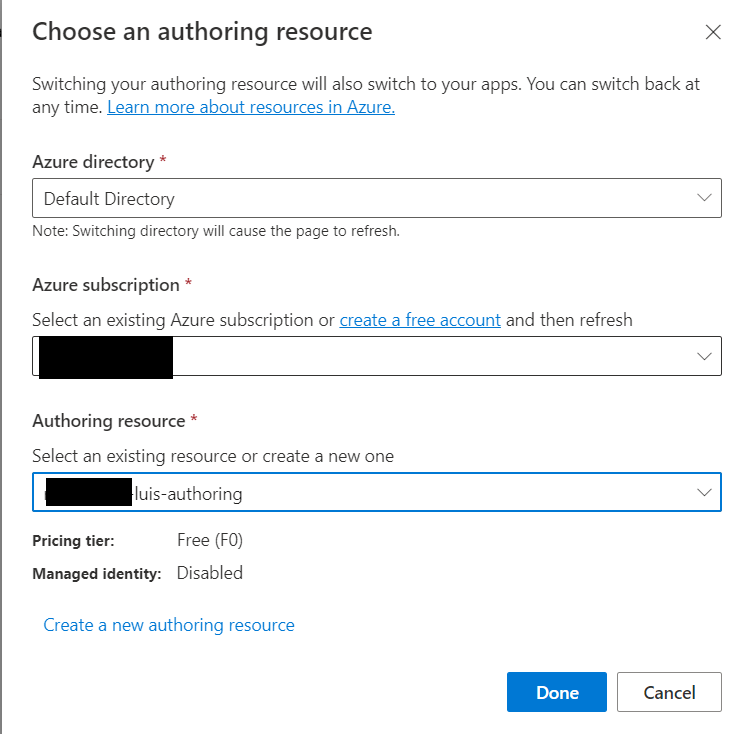Image resolution: width=747 pixels, height=734 pixels.
Task: Close the authoring resource dialog with X
Action: [713, 32]
